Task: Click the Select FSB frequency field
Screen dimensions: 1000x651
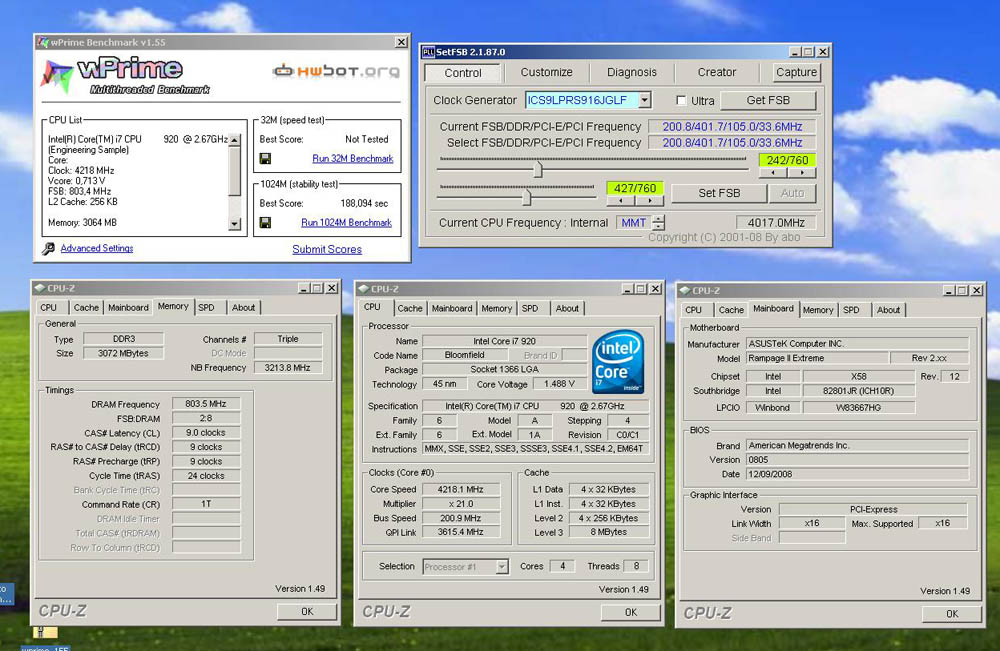Action: click(732, 143)
